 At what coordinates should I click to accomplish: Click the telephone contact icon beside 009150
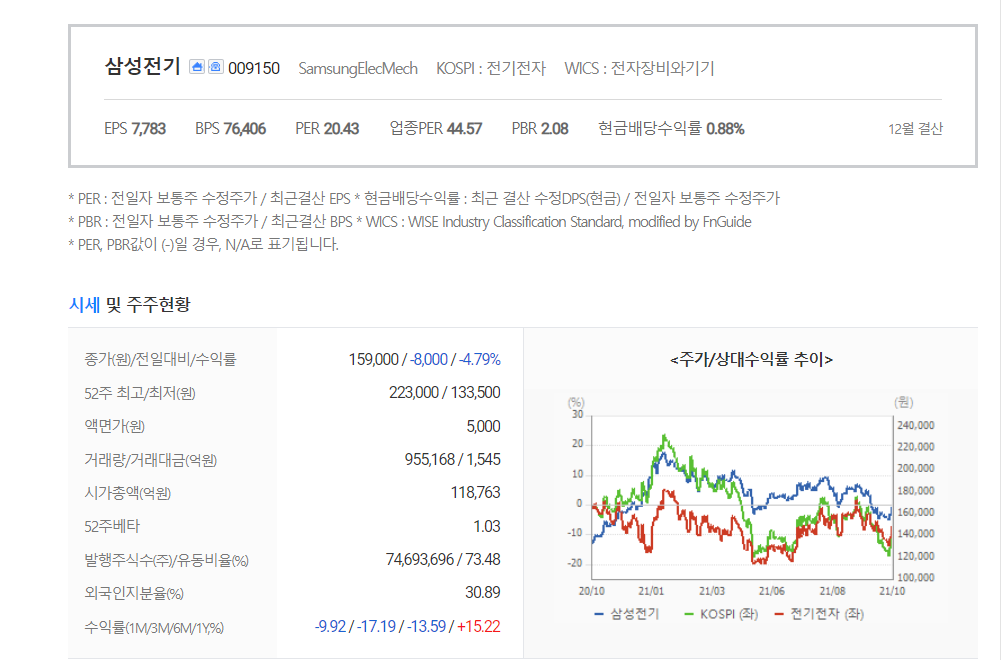click(x=216, y=67)
